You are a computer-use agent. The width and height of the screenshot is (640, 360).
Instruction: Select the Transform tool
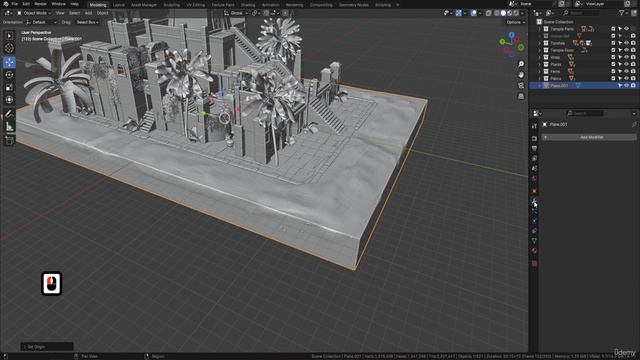(9, 100)
